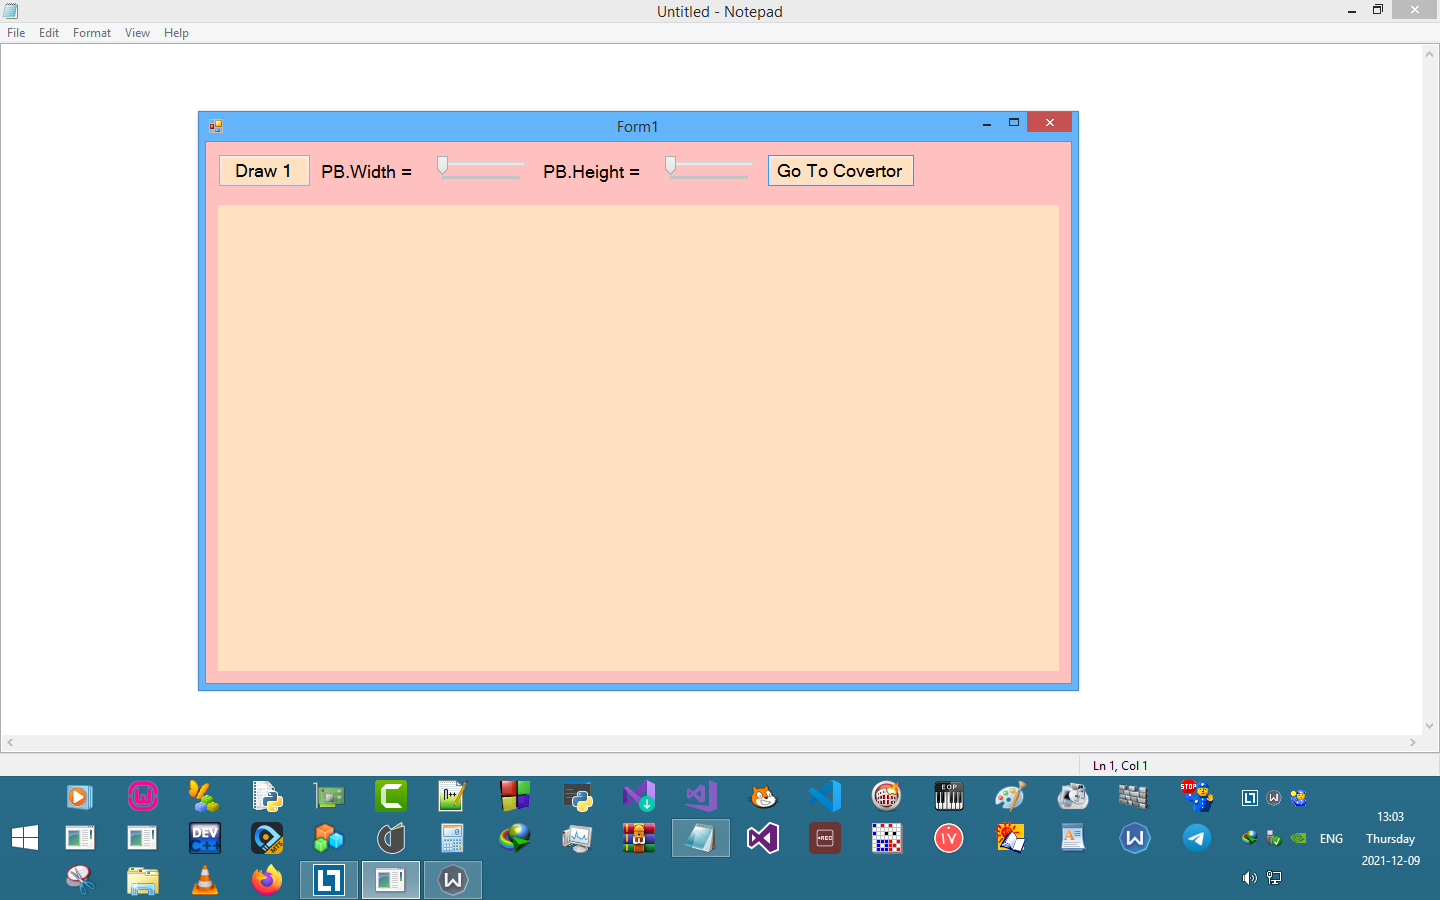The image size is (1440, 900).
Task: Open Notepad's Help menu
Action: coord(176,33)
